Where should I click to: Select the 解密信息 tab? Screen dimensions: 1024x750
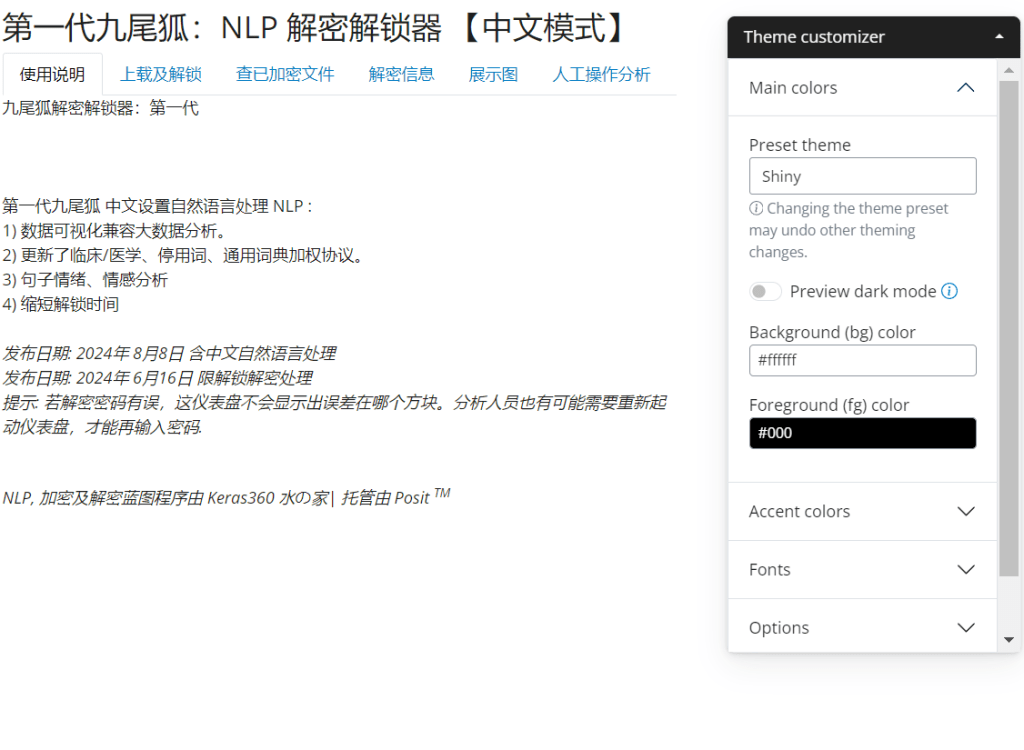tap(401, 74)
